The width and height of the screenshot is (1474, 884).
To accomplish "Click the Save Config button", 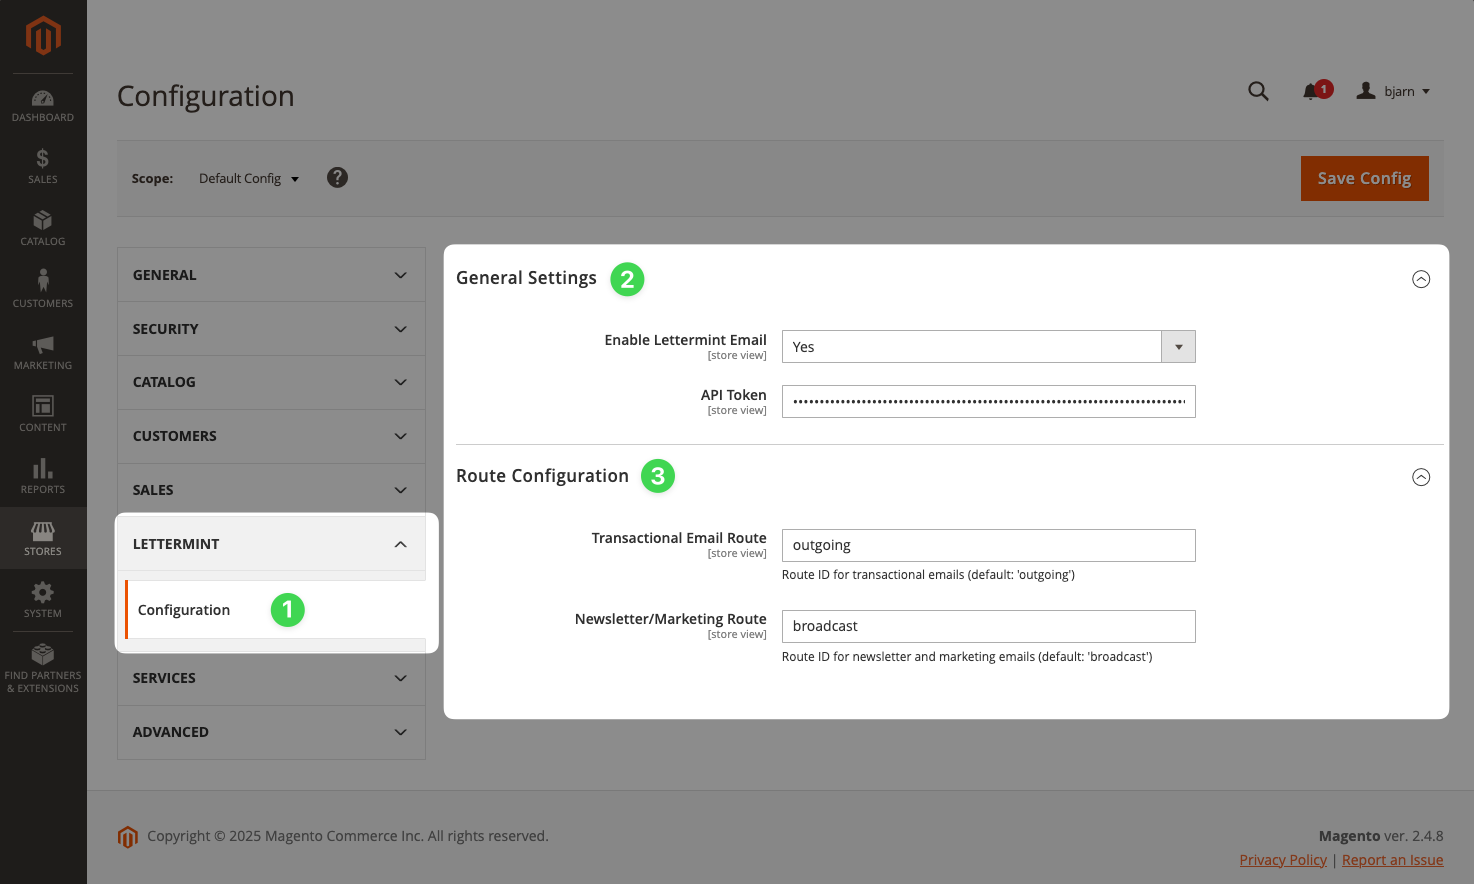I will 1364,178.
